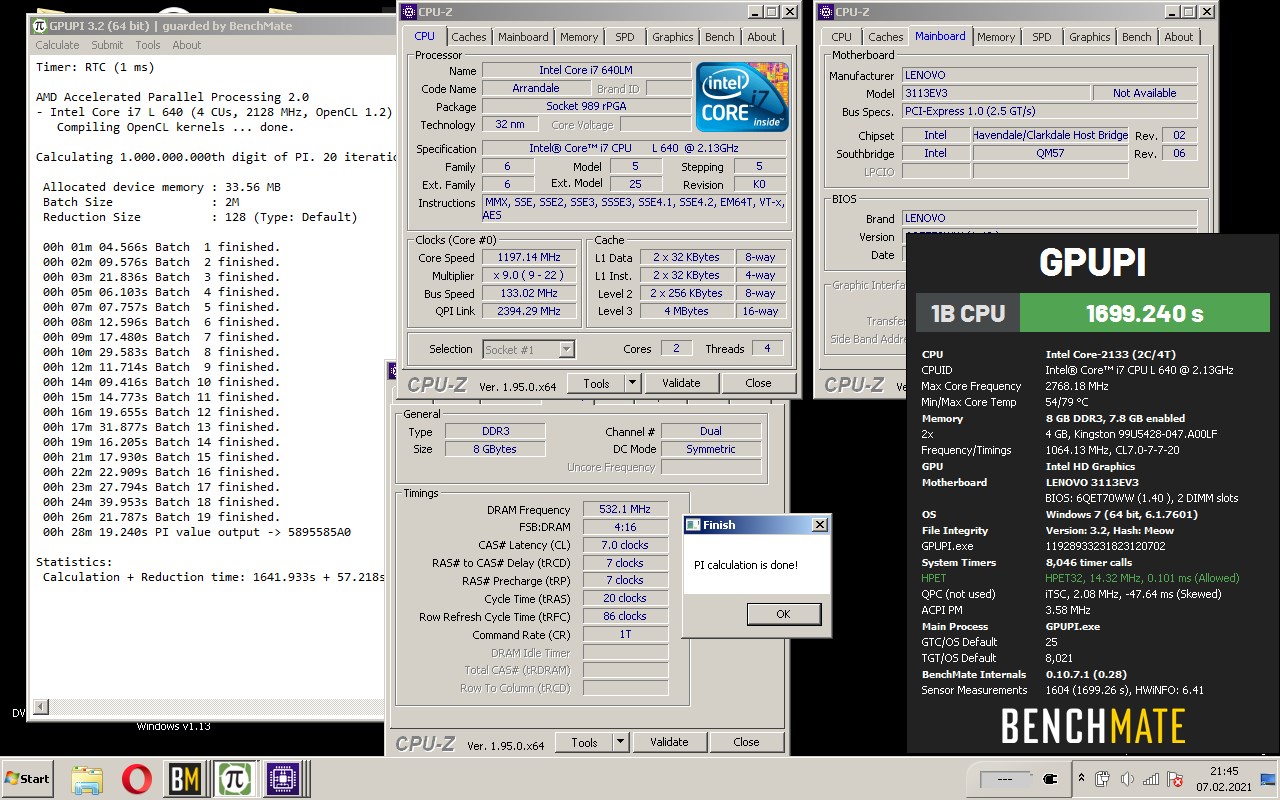Screen dimensions: 1280x800
Task: Select Memory tab in CPU-Z Mainboard window
Action: 996,37
